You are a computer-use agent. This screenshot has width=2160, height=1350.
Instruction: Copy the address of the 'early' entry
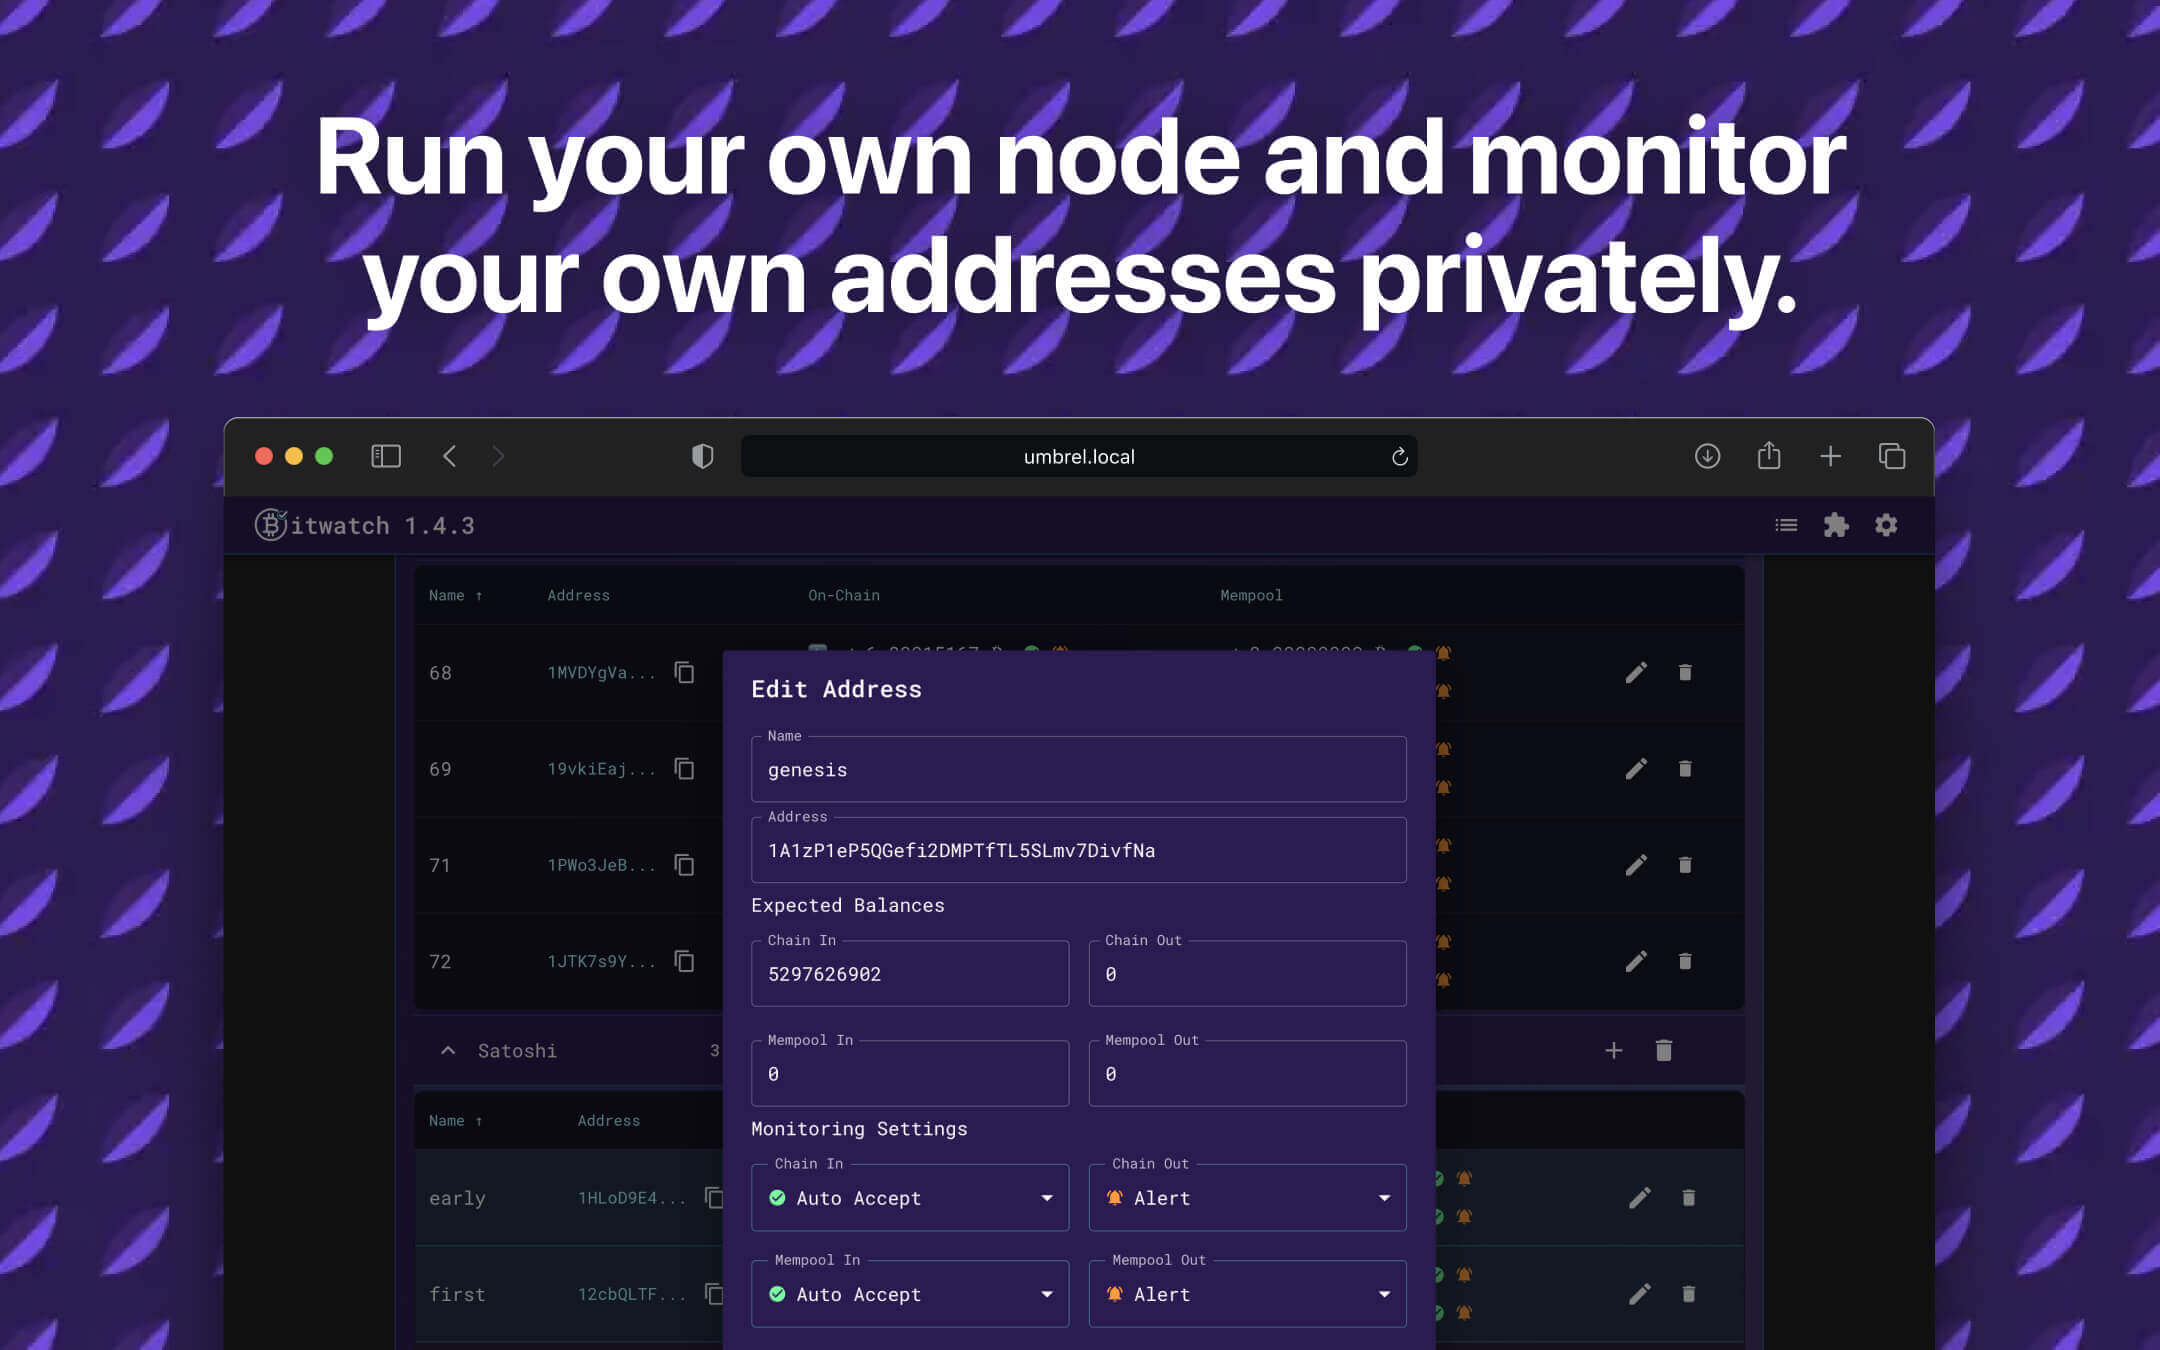[713, 1197]
